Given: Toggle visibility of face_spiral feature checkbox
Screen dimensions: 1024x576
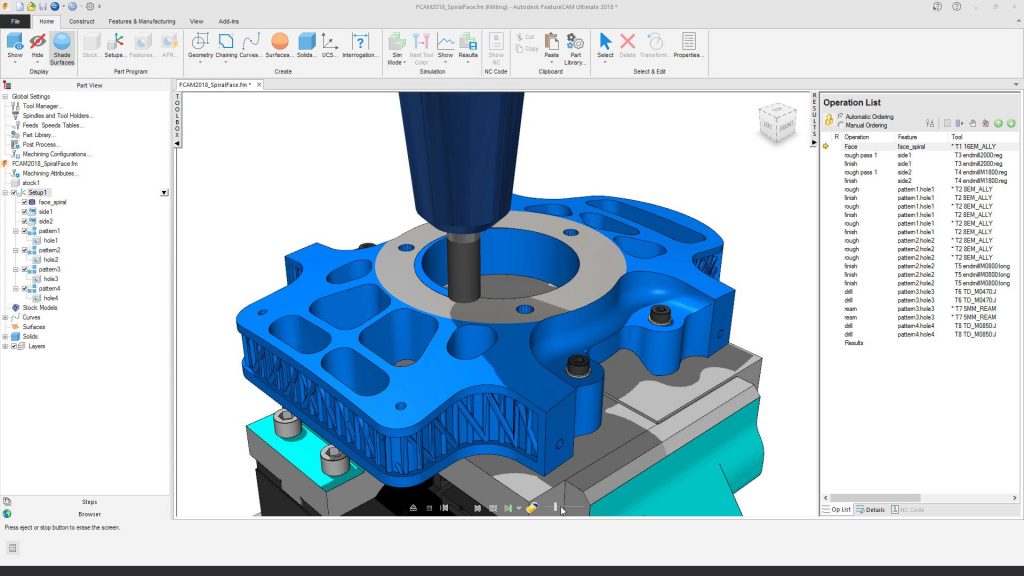Looking at the screenshot, I should pyautogui.click(x=24, y=202).
